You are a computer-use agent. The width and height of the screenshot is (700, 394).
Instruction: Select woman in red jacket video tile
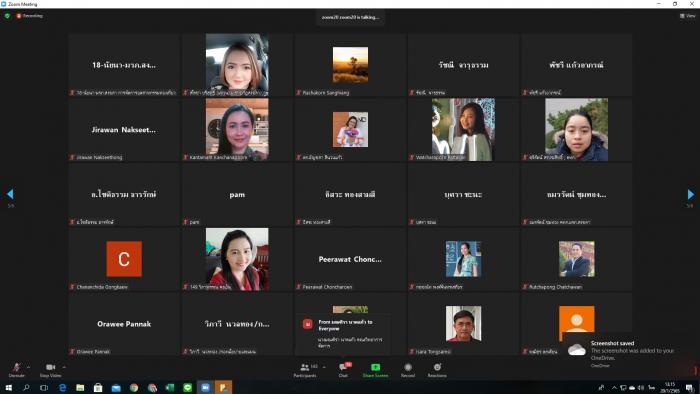[237, 259]
